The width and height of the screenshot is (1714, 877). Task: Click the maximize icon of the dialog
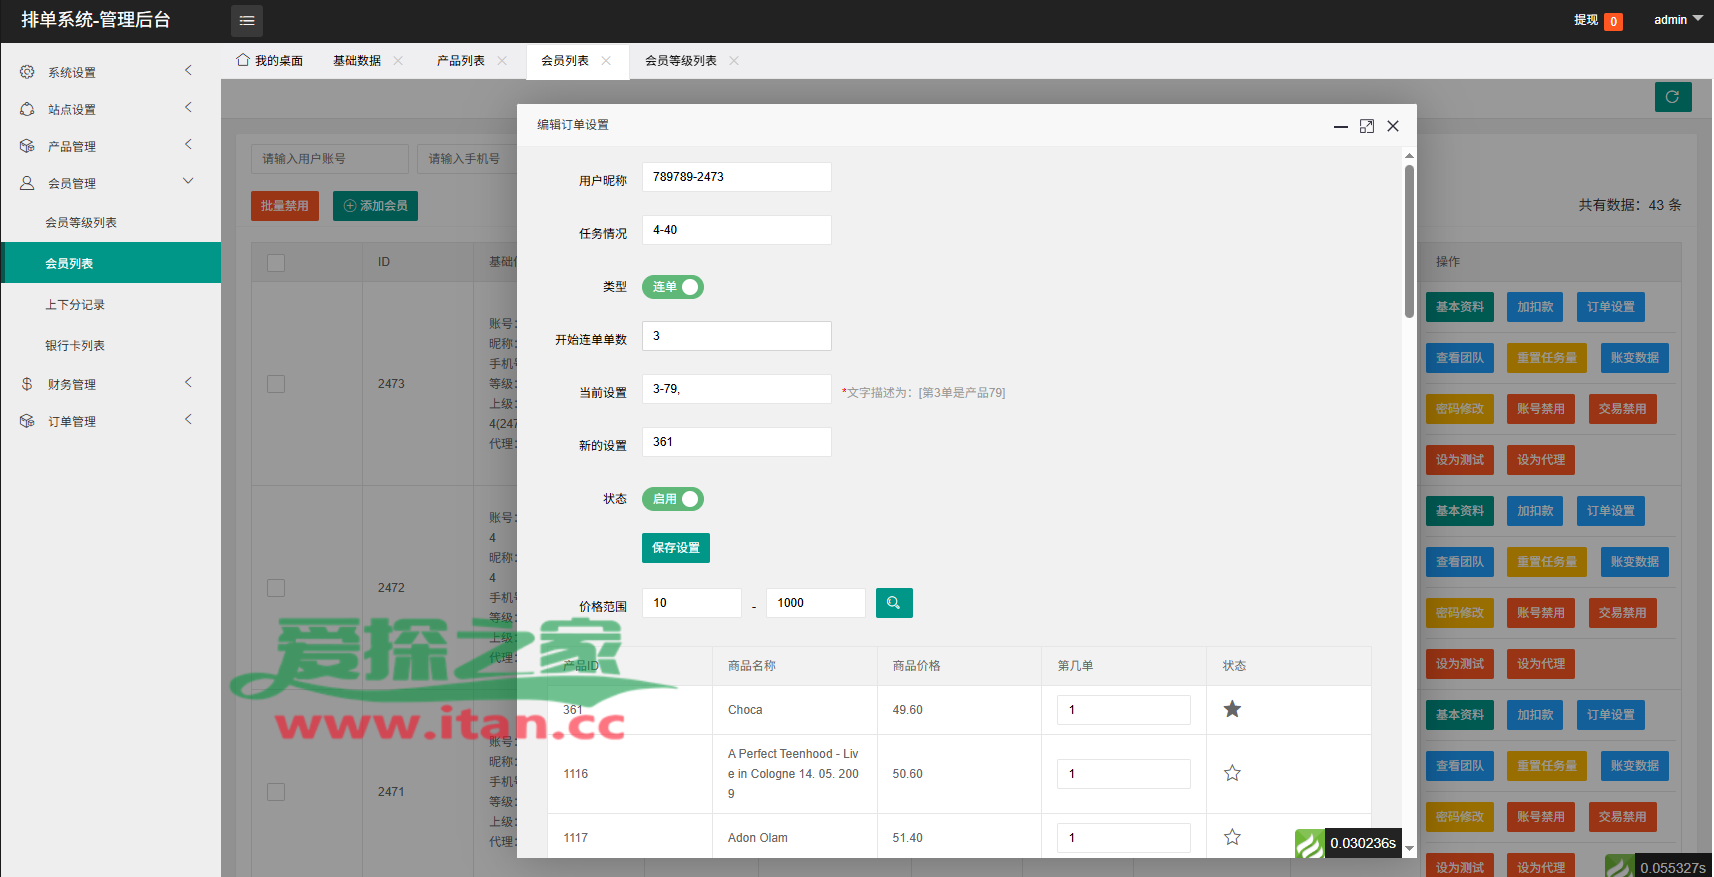(x=1366, y=126)
